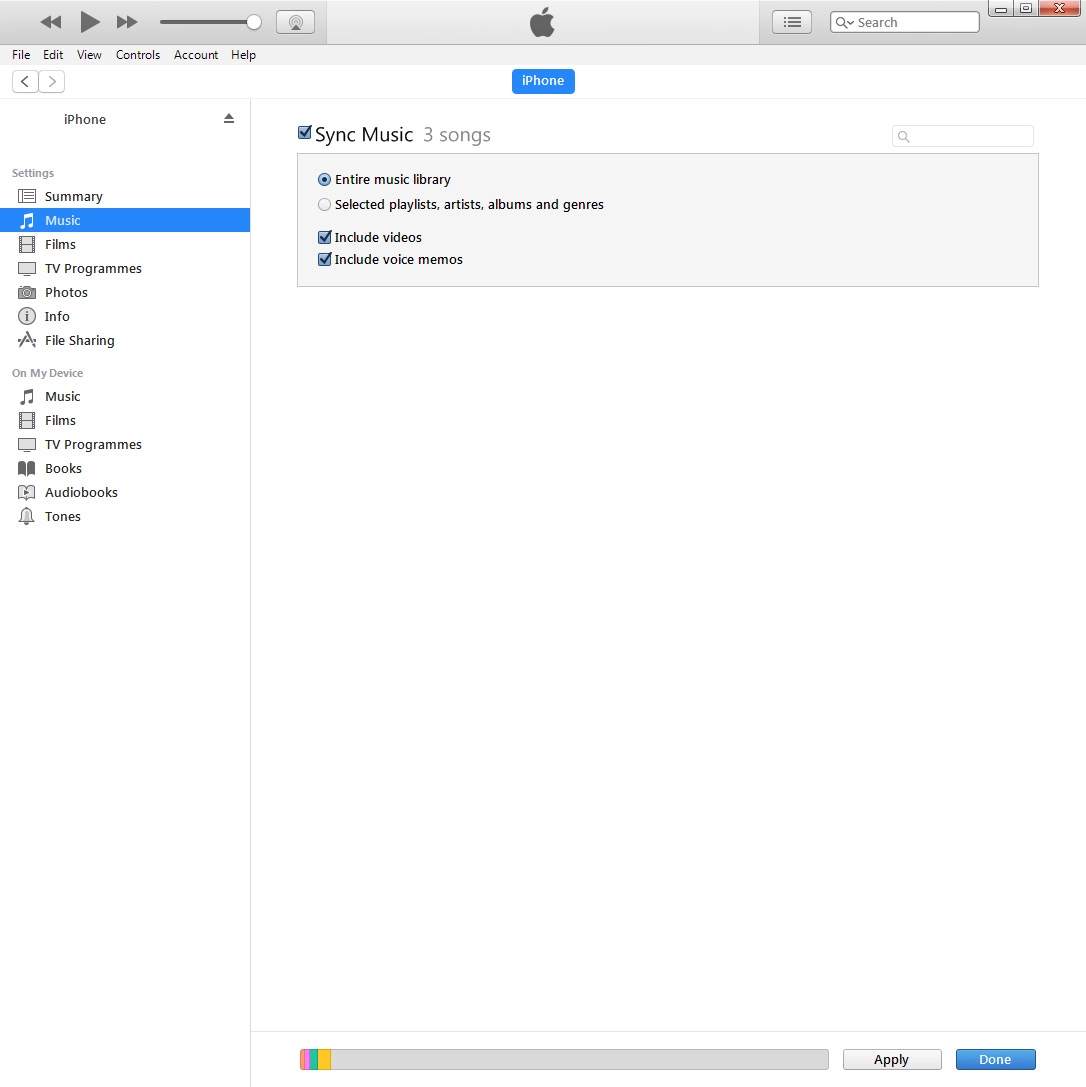
Task: Show Tones on my device
Action: point(62,516)
